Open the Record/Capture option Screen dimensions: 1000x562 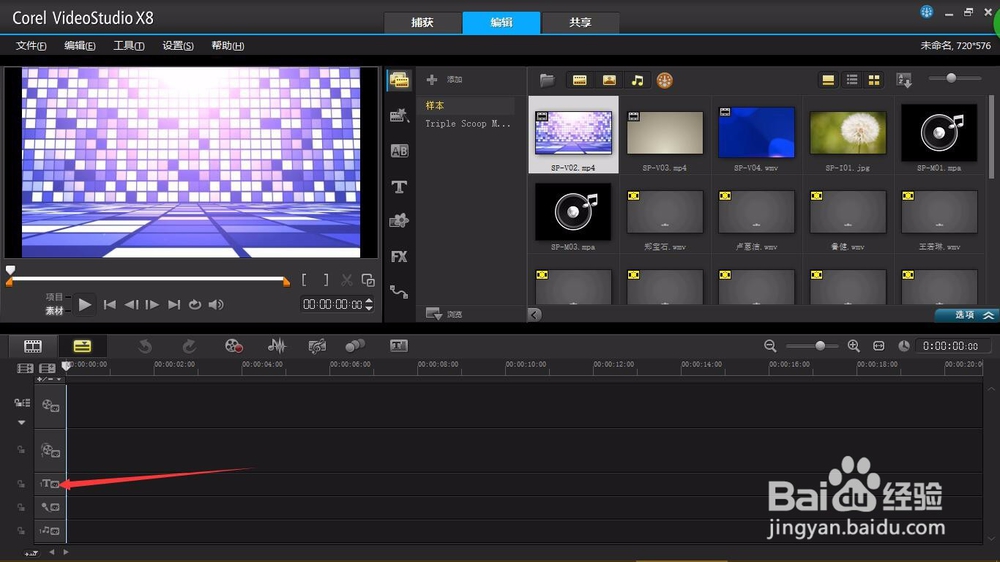point(234,346)
